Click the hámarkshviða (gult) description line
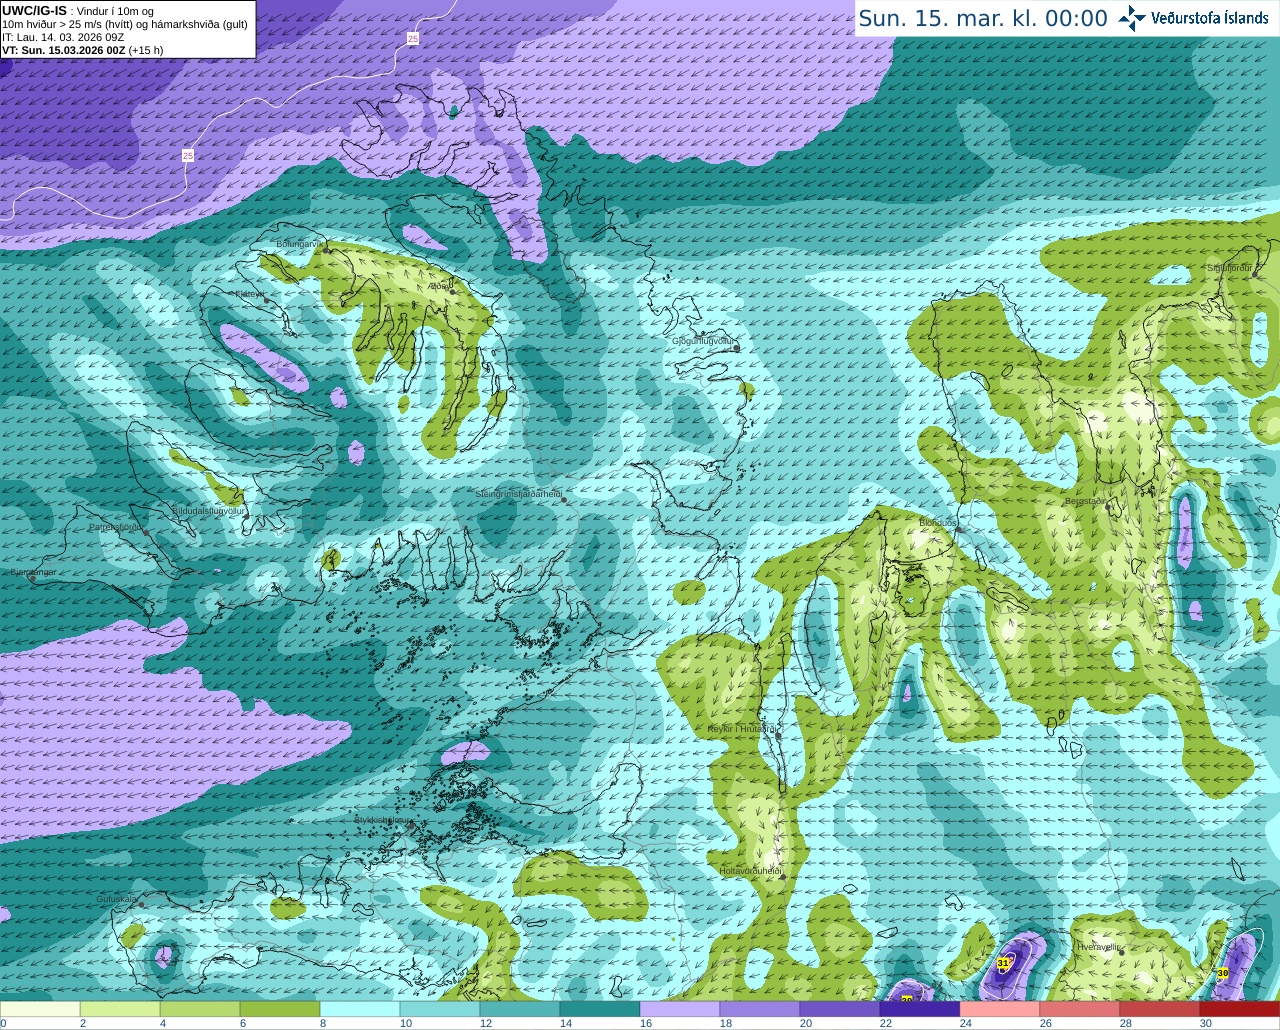 point(125,24)
